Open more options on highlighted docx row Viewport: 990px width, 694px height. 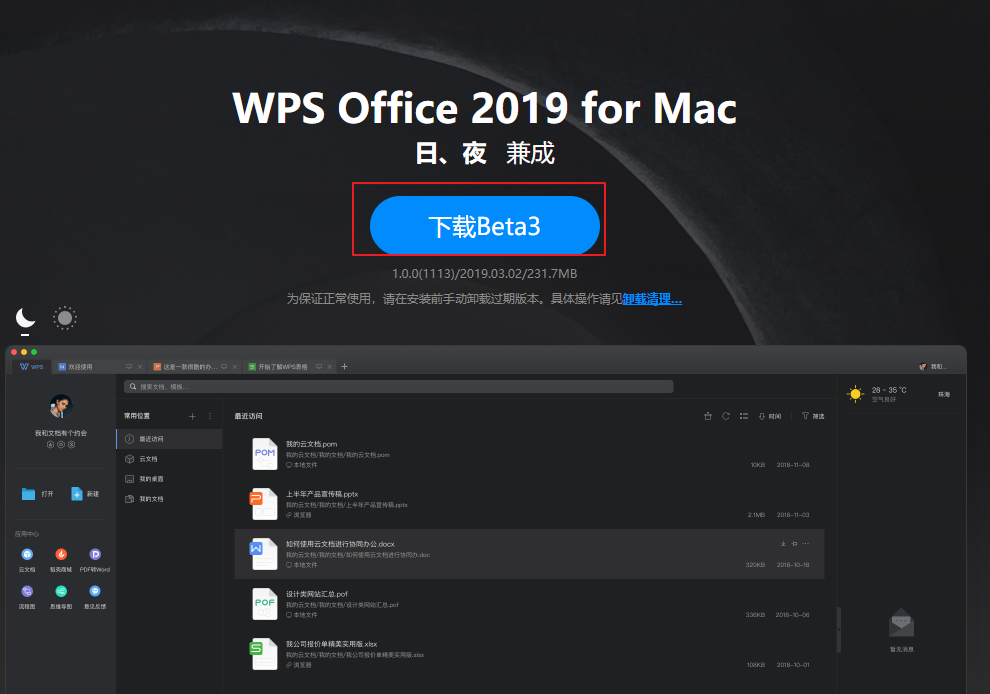806,544
